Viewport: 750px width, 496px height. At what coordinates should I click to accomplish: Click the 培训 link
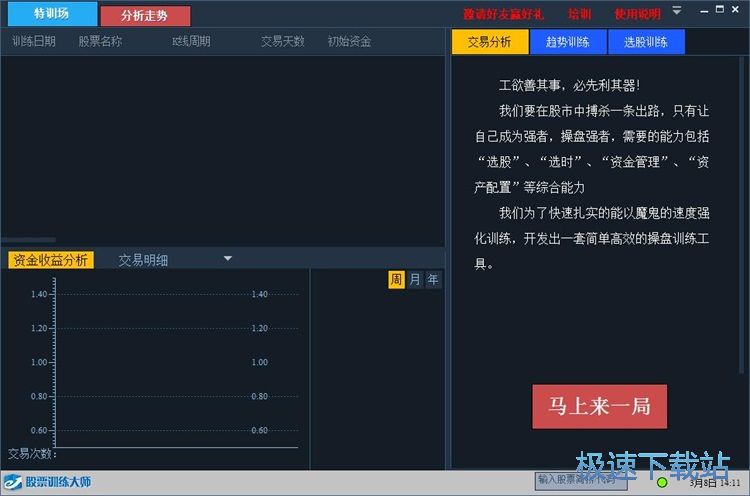click(x=580, y=15)
